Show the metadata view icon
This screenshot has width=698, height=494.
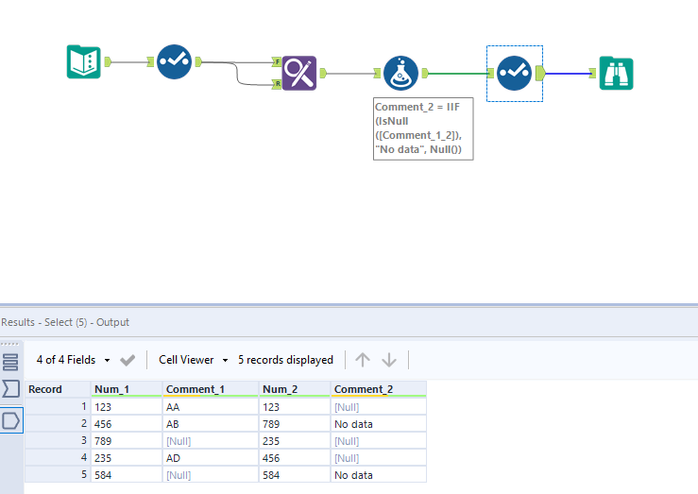(x=11, y=362)
